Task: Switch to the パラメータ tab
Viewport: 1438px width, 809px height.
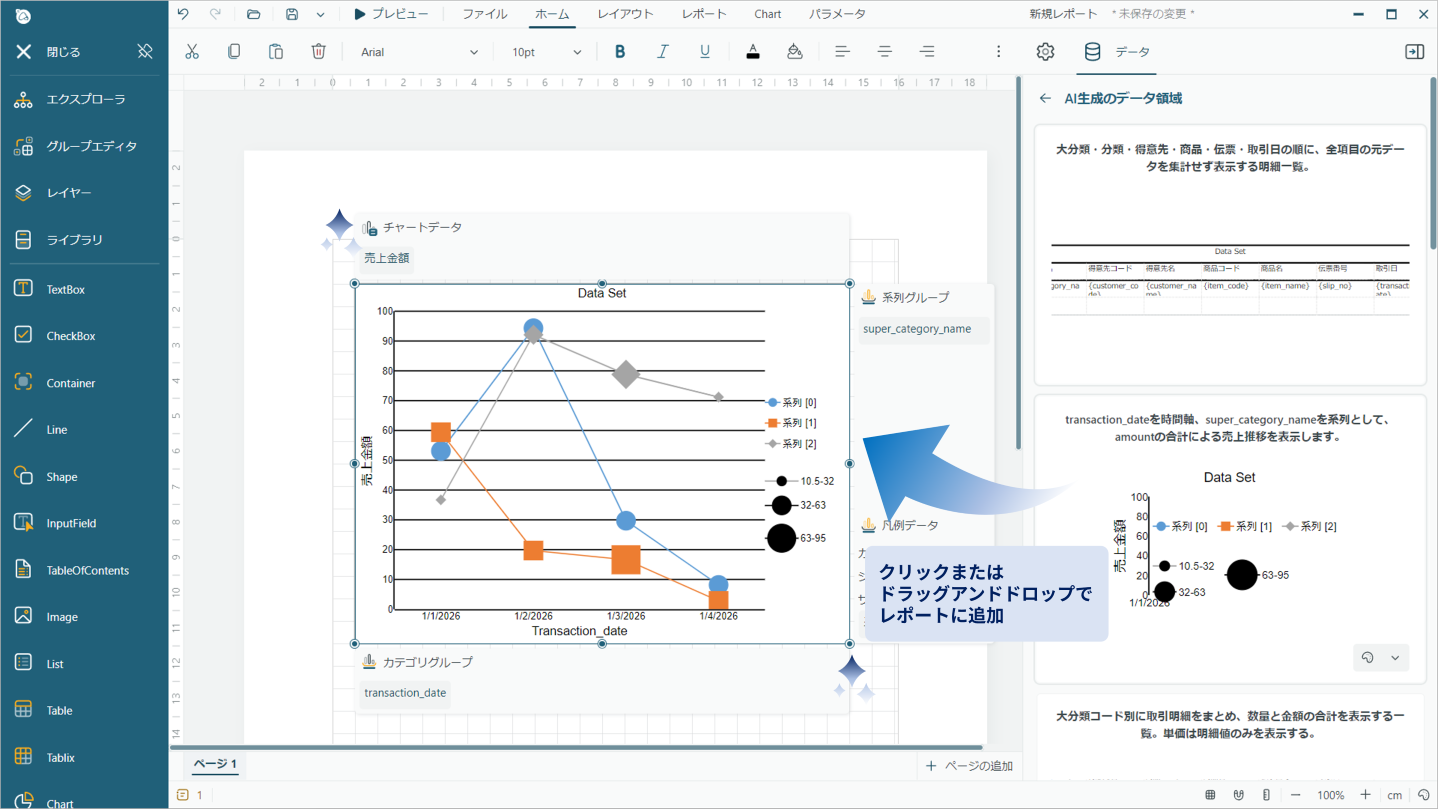Action: click(x=837, y=14)
